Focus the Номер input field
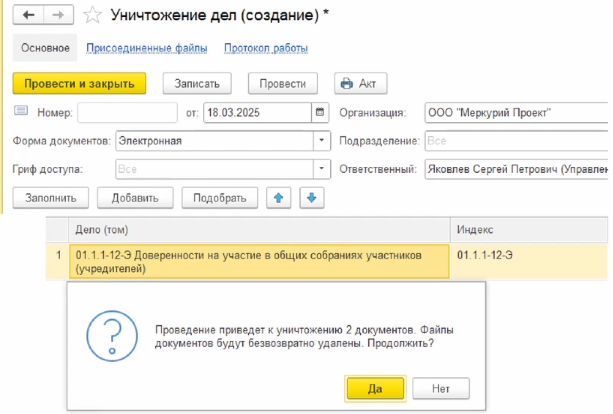This screenshot has height=414, width=613. coord(127,113)
